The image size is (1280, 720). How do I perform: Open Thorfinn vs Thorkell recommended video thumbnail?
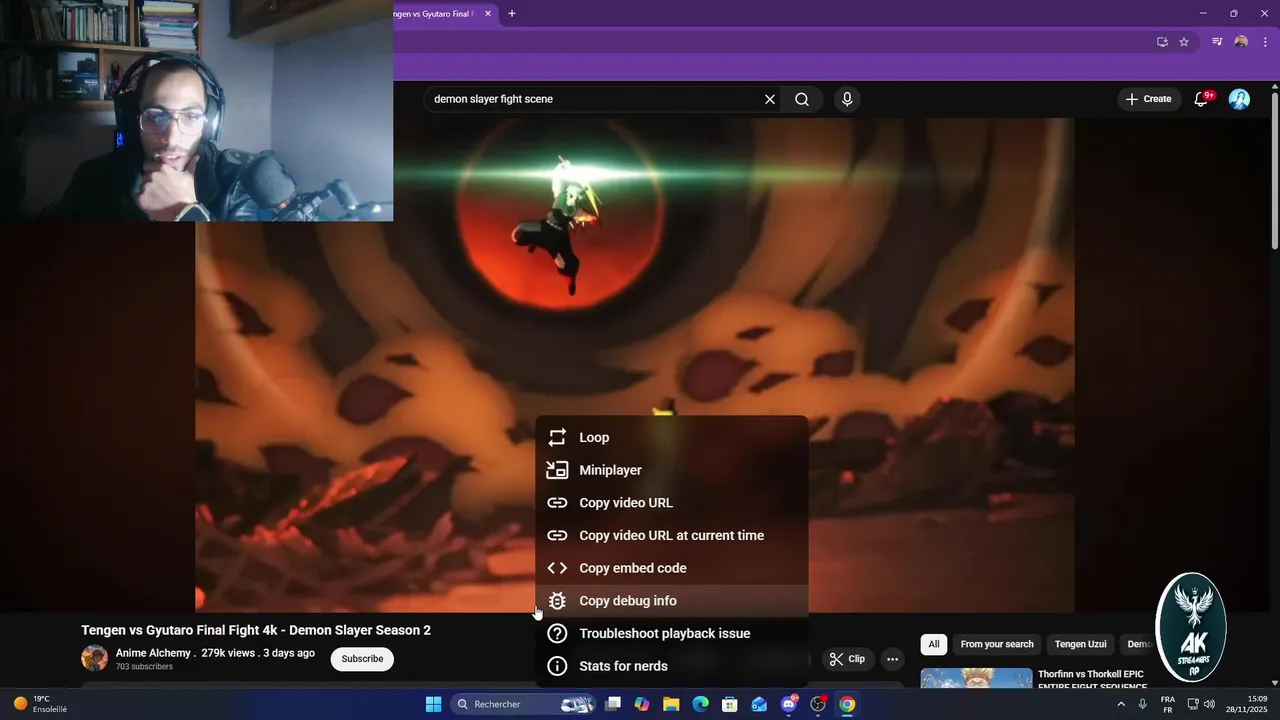(976, 678)
